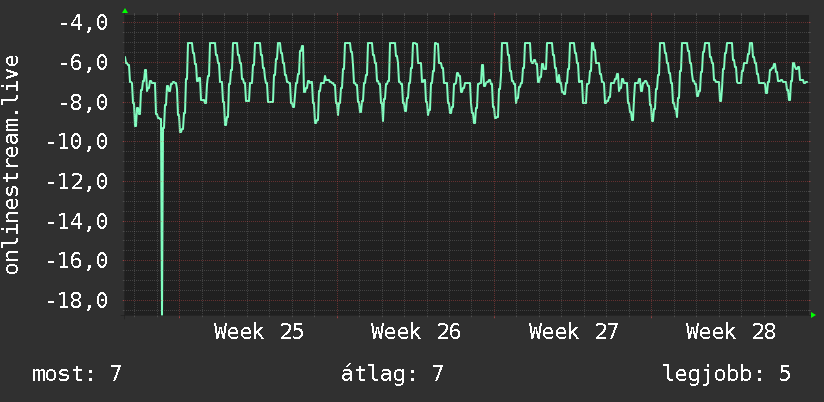Click the 'átlag: 7' statistic
The image size is (824, 402).
(392, 374)
